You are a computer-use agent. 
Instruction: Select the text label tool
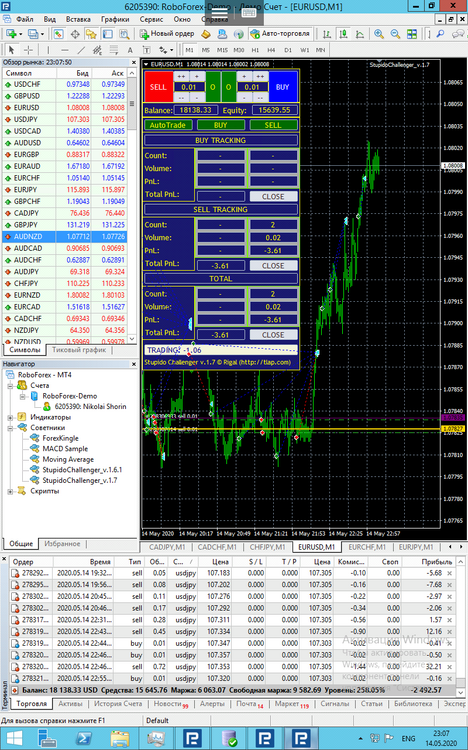[146, 50]
